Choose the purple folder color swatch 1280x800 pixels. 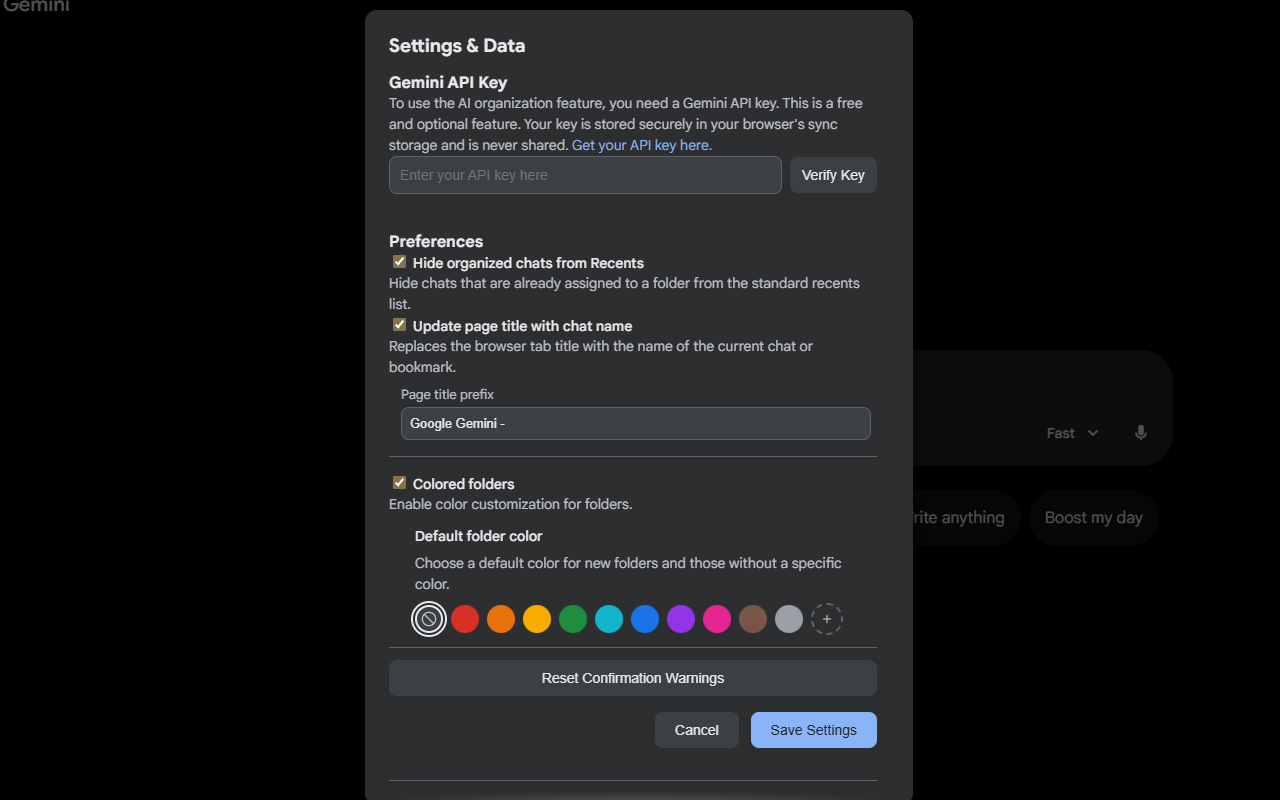click(x=681, y=619)
